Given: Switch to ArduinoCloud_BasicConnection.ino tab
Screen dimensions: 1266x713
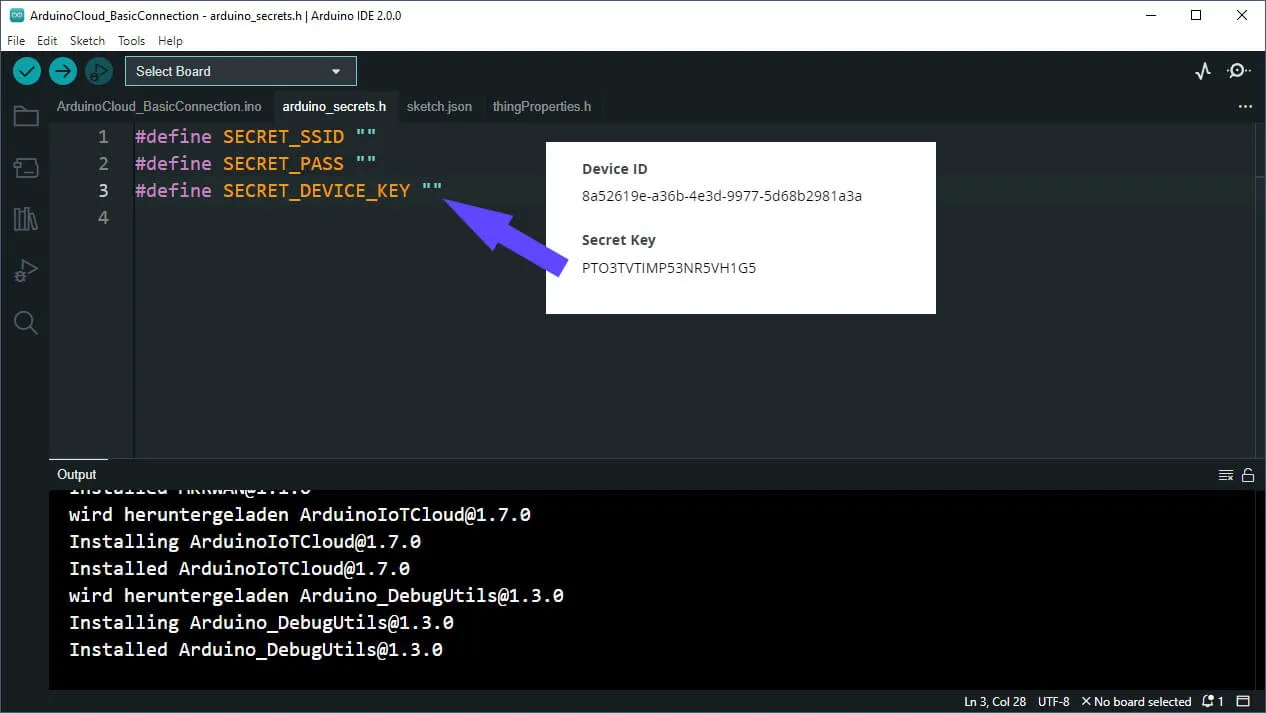Looking at the screenshot, I should click(159, 106).
